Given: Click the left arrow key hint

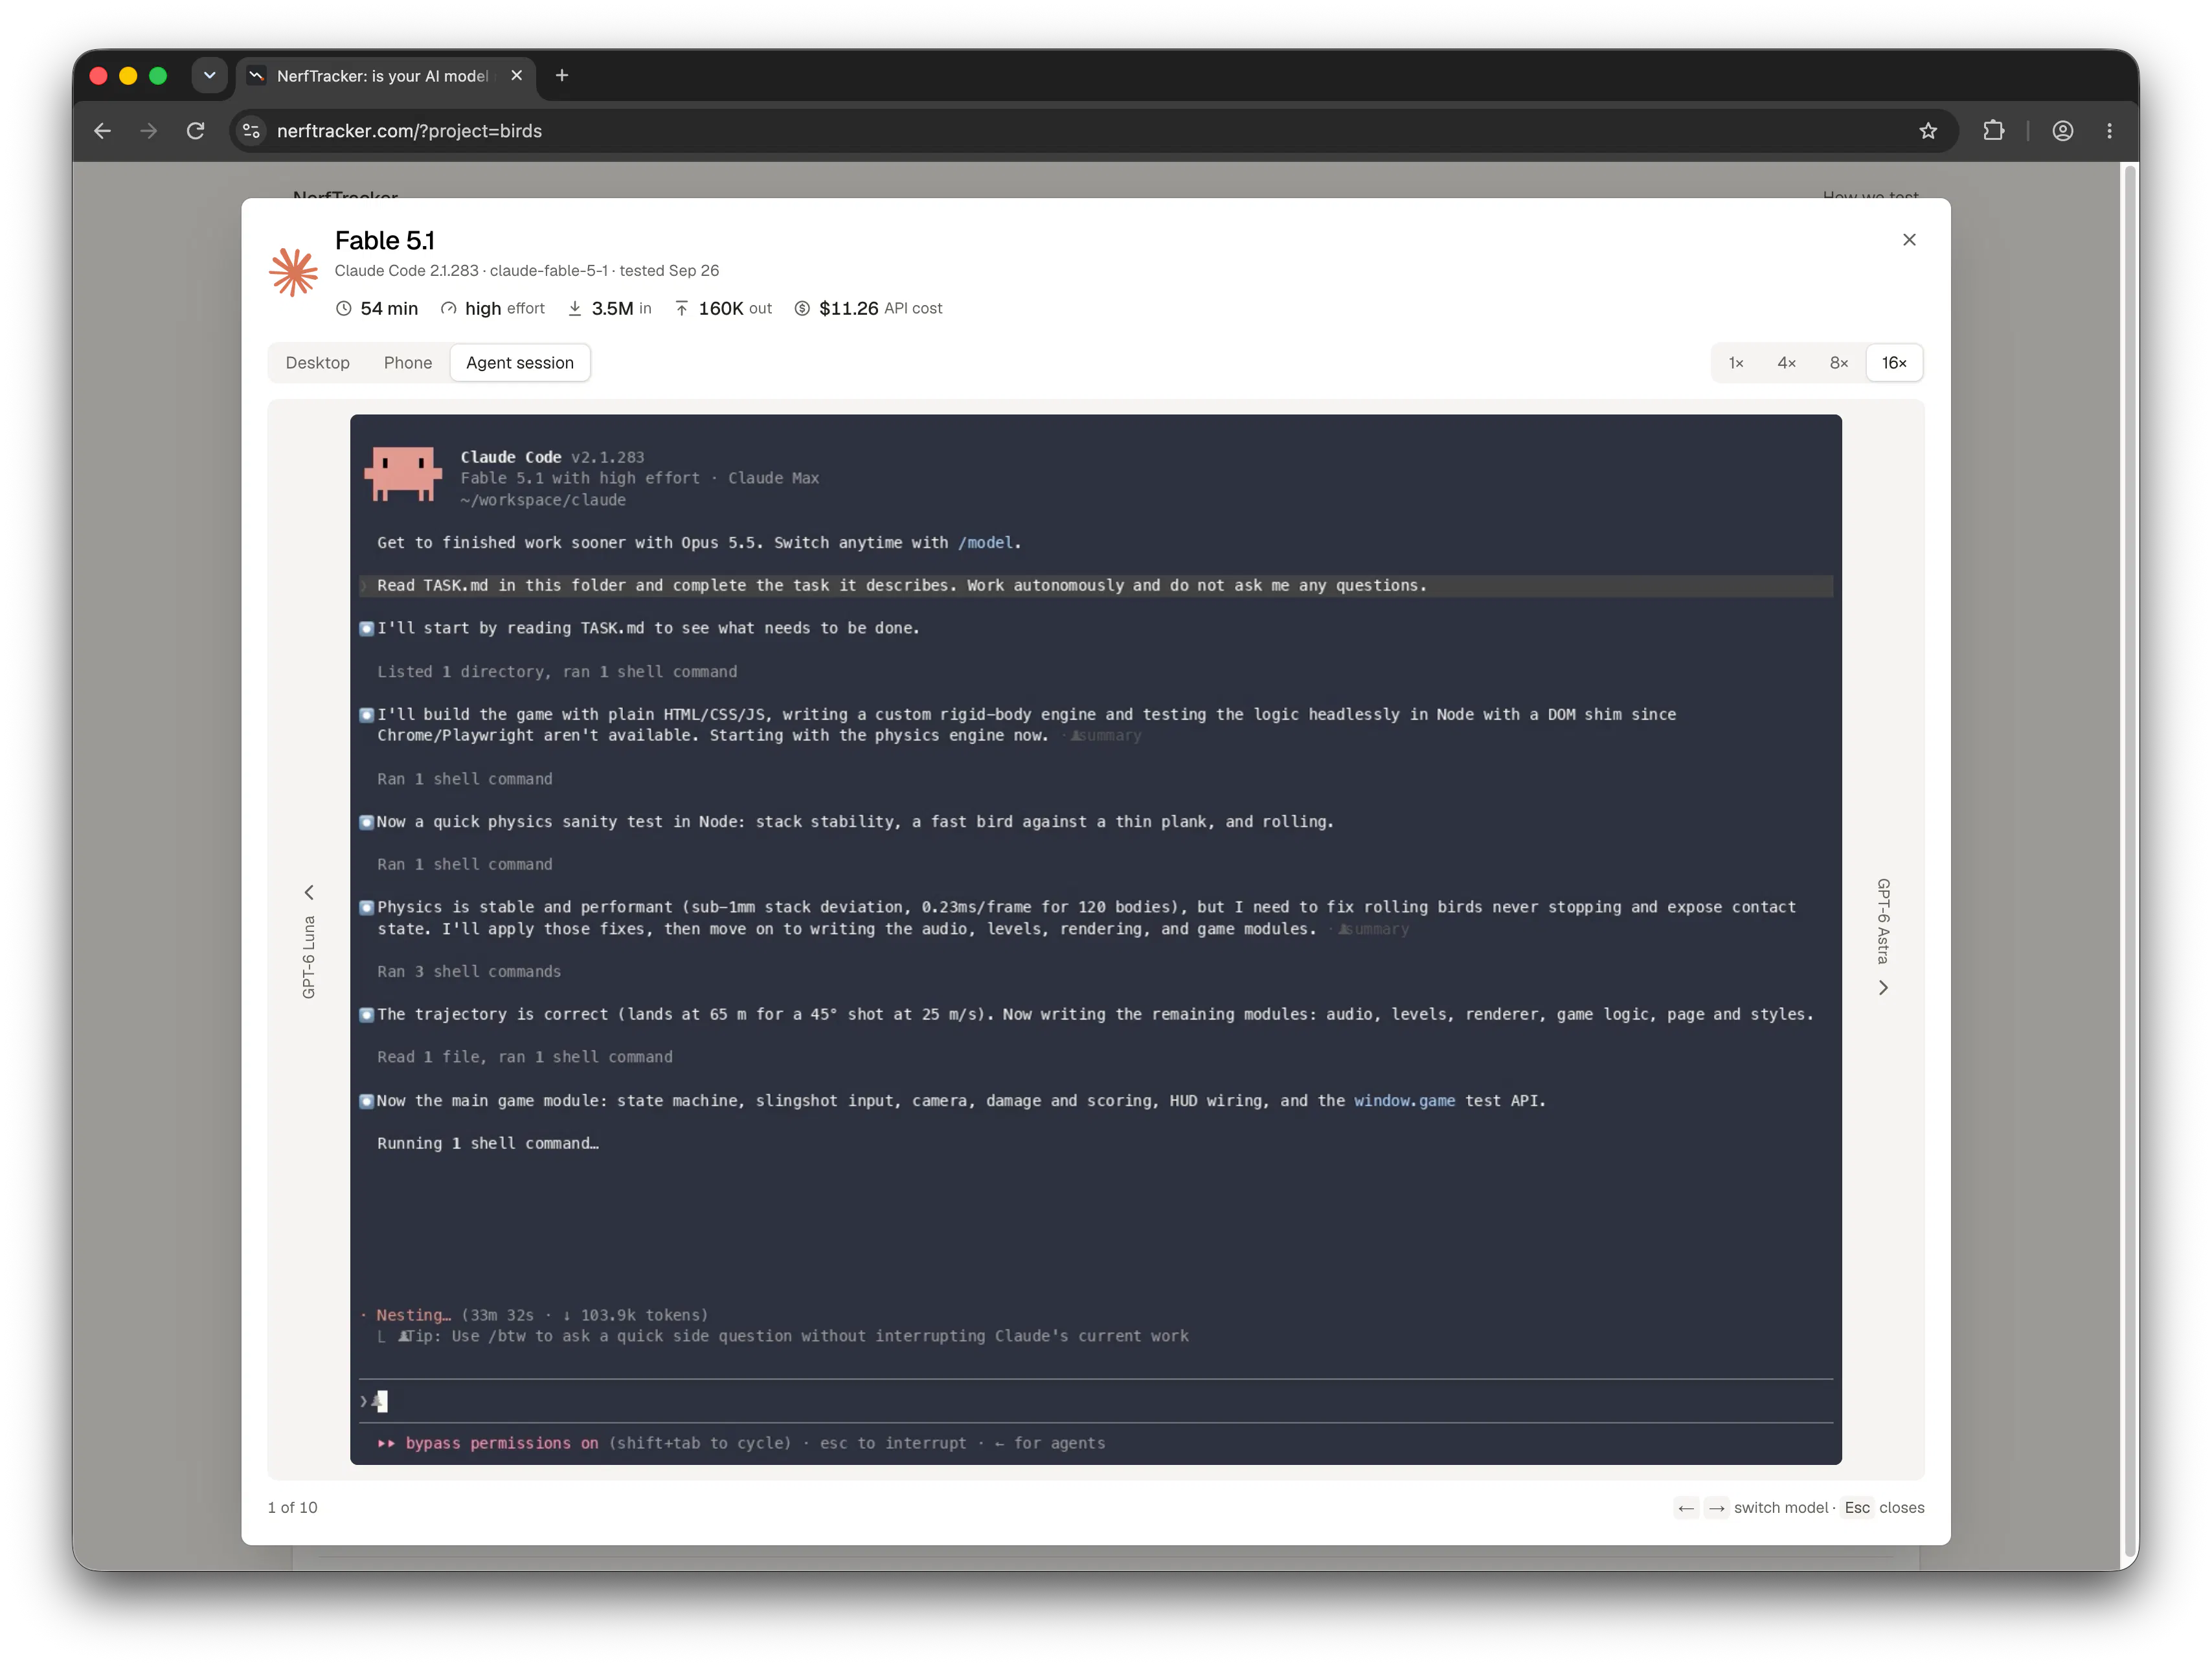Looking at the screenshot, I should pyautogui.click(x=1686, y=1508).
